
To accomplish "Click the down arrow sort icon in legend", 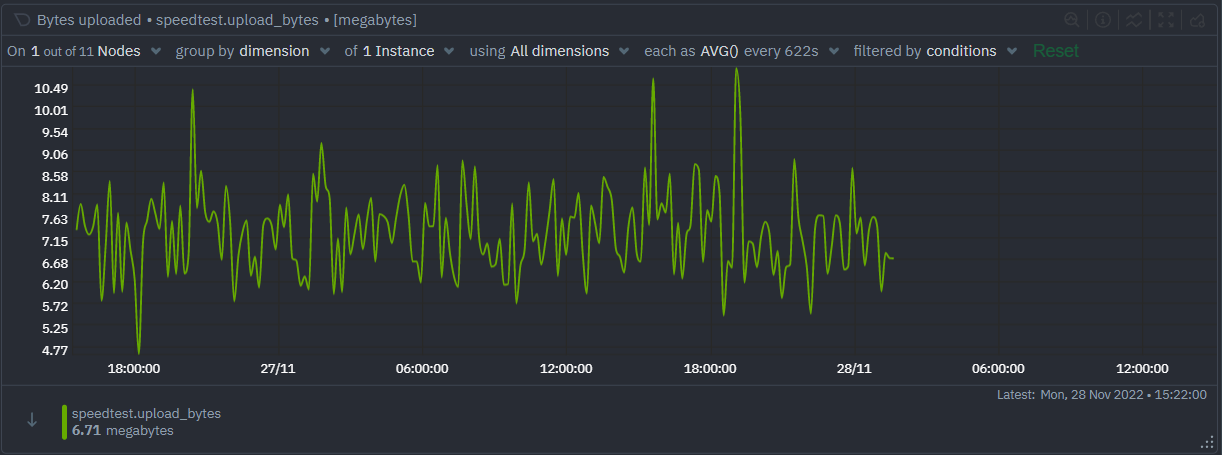I will click(32, 421).
